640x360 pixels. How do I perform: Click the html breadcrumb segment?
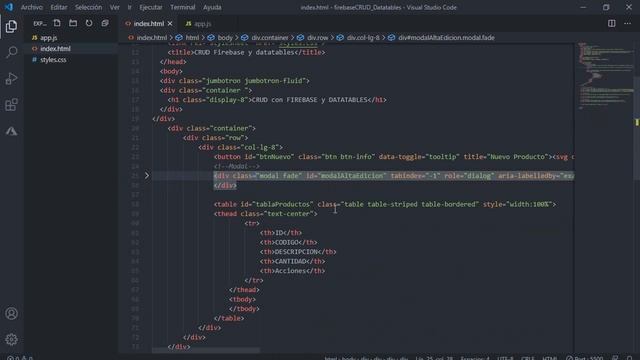pos(192,38)
